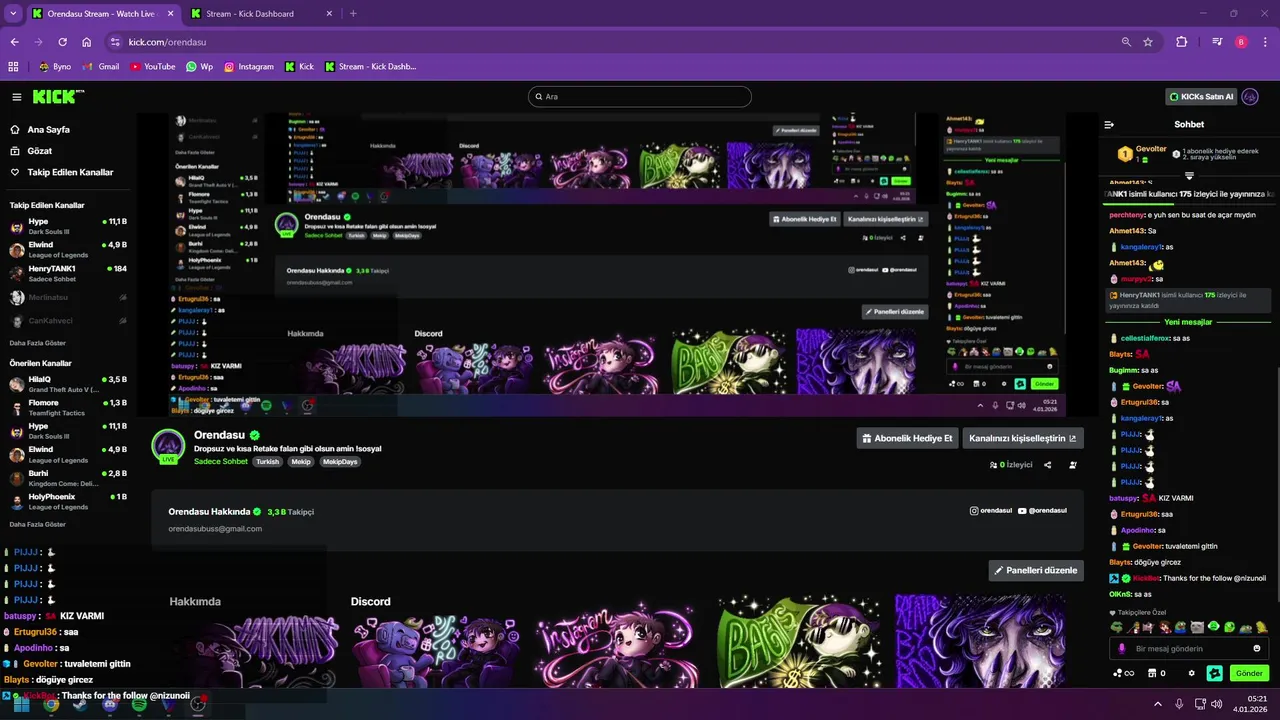This screenshot has width=1280, height=720.
Task: Open a new browser tab
Action: pos(353,14)
